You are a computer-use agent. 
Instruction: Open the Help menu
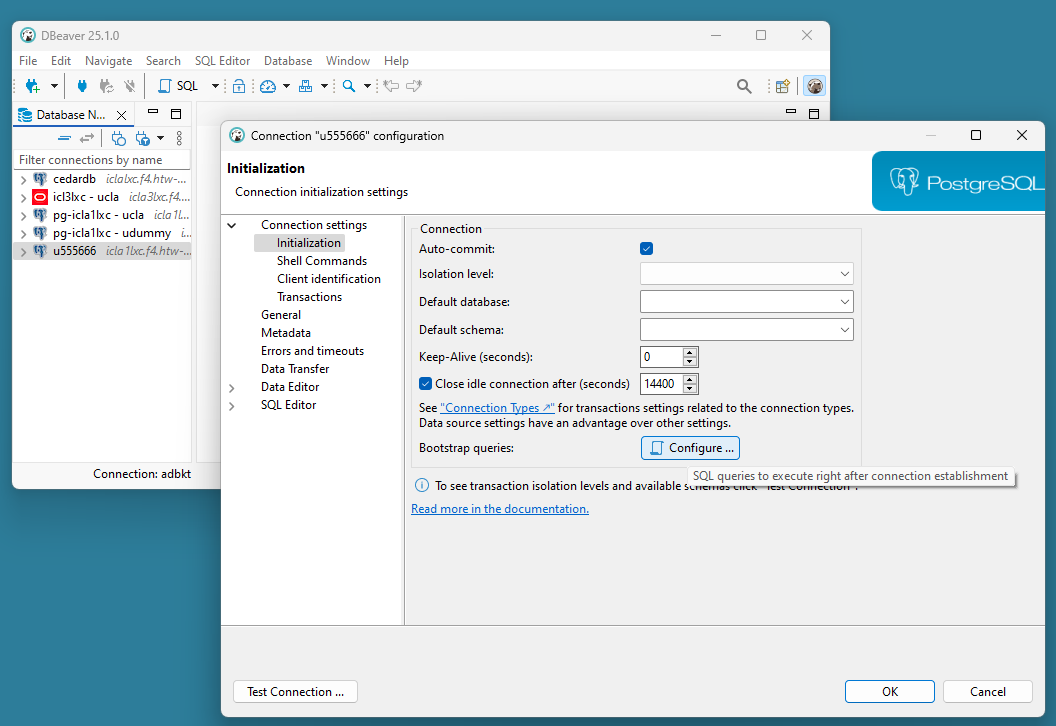396,61
